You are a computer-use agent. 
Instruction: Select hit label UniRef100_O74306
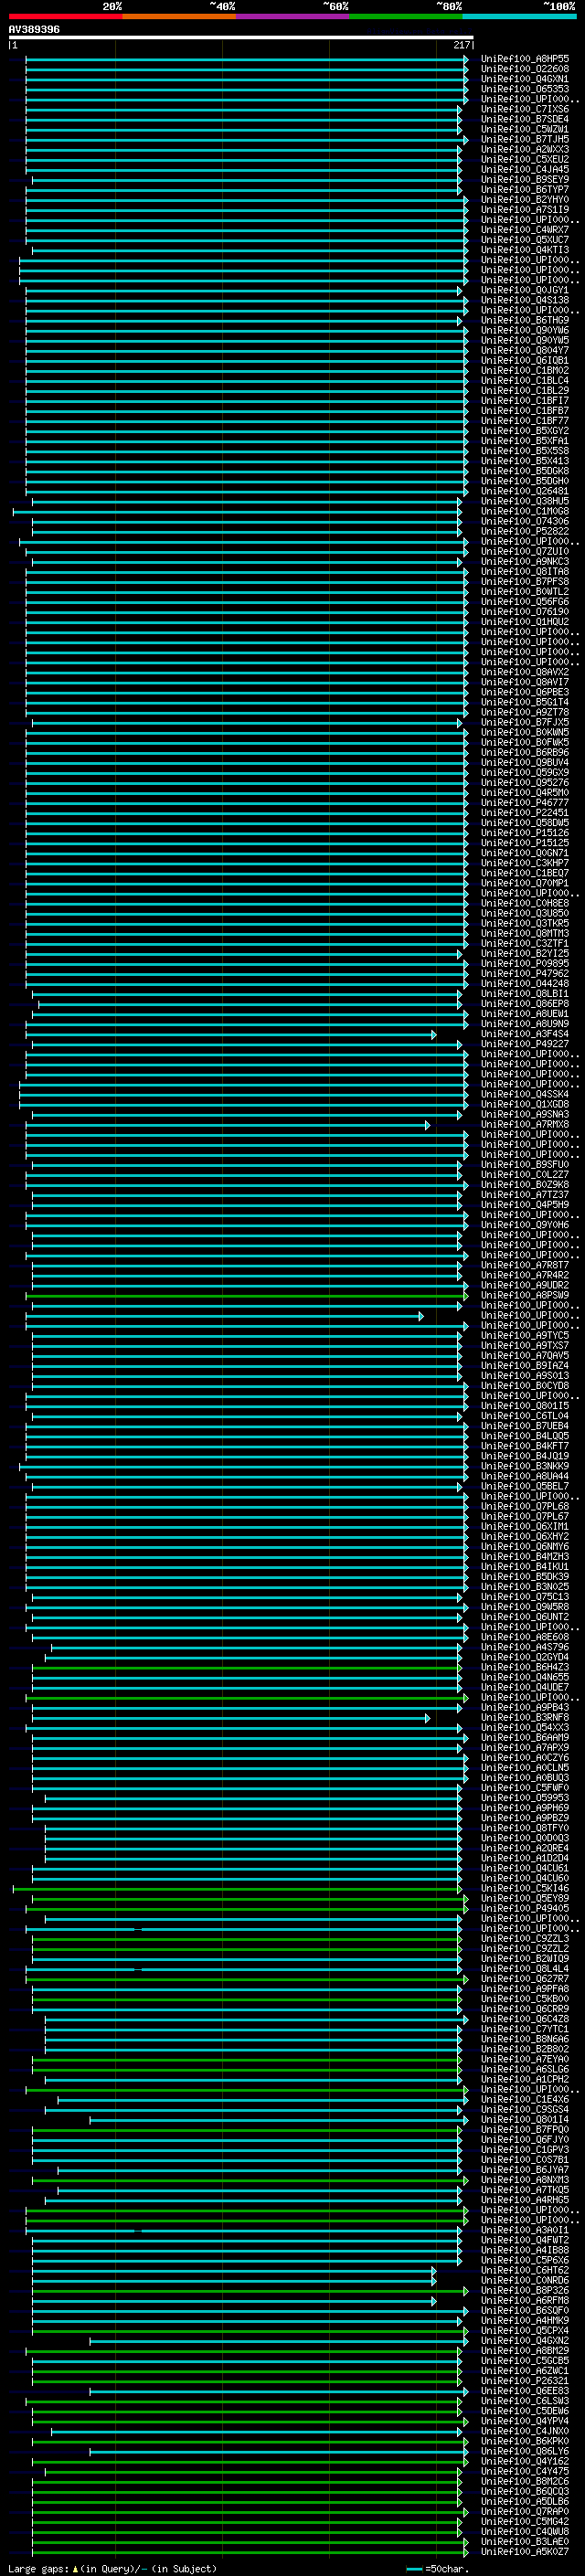pos(525,521)
